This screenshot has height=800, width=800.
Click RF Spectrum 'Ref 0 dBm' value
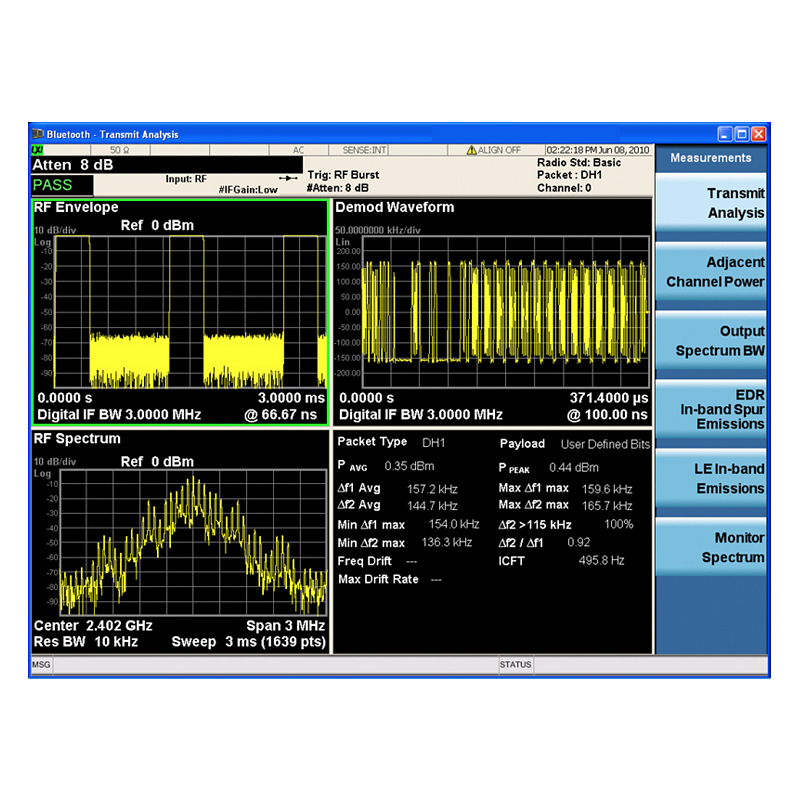pyautogui.click(x=157, y=461)
